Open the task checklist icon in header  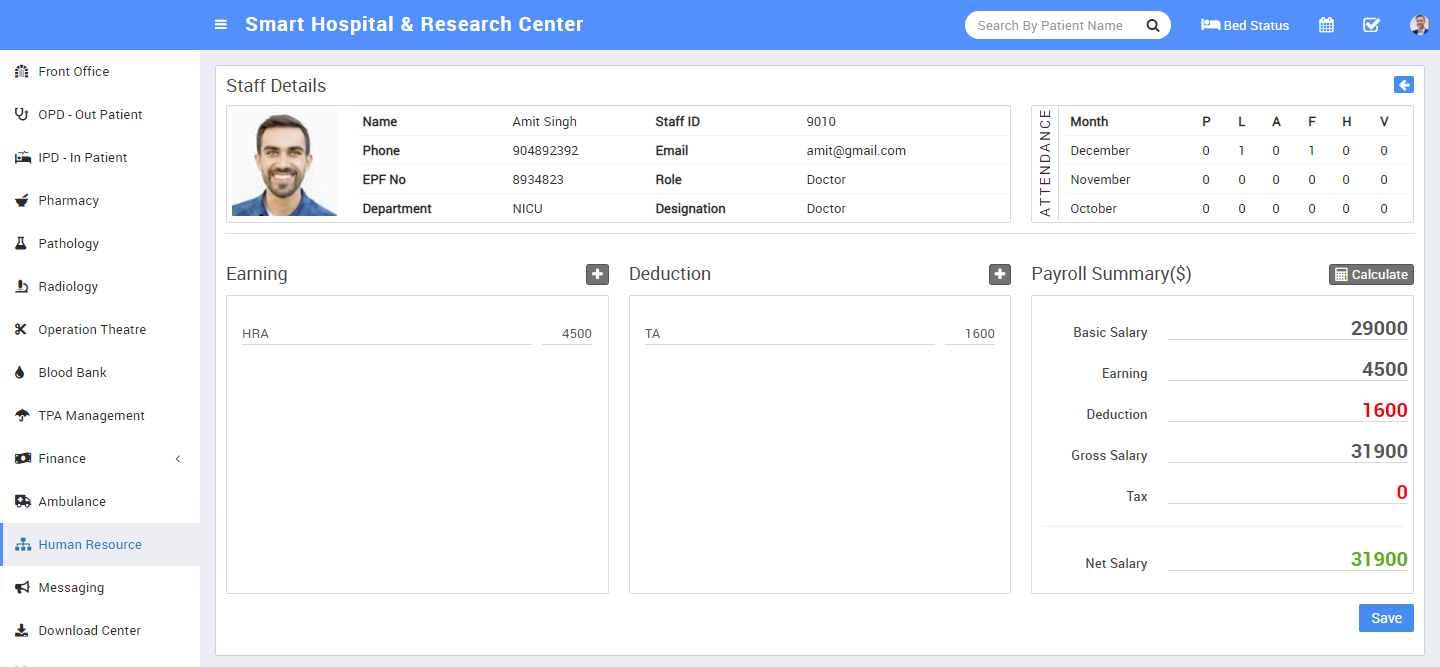click(x=1371, y=25)
